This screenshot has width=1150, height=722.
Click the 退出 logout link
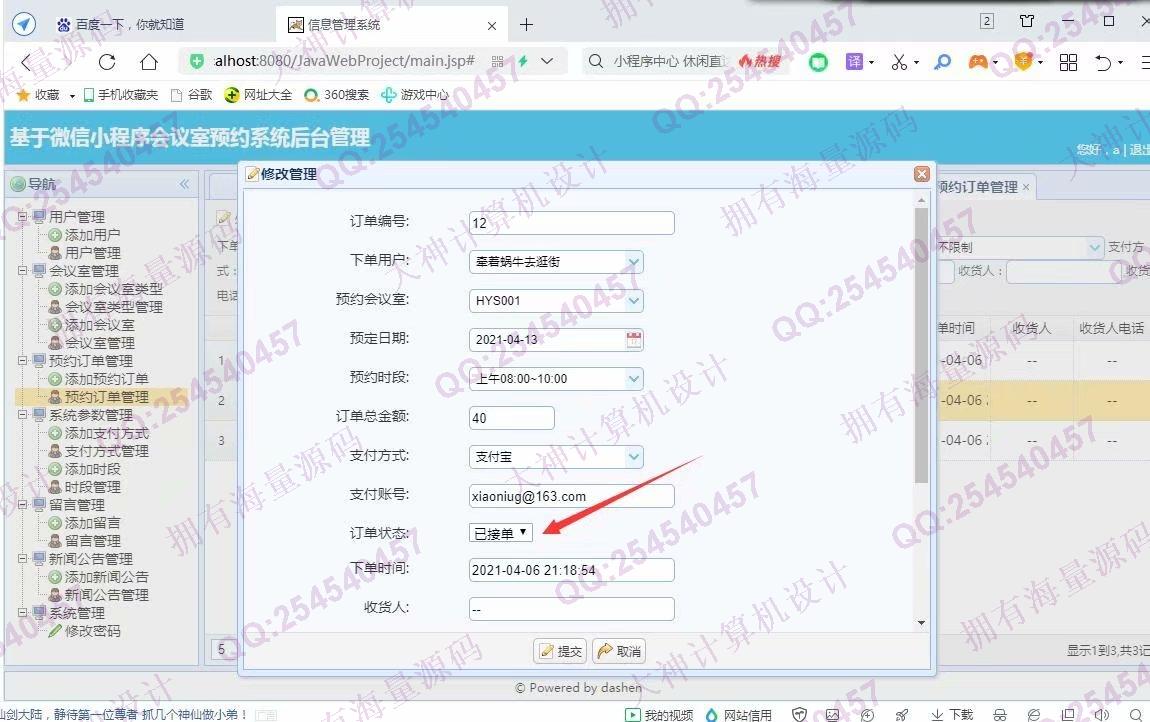point(1139,150)
